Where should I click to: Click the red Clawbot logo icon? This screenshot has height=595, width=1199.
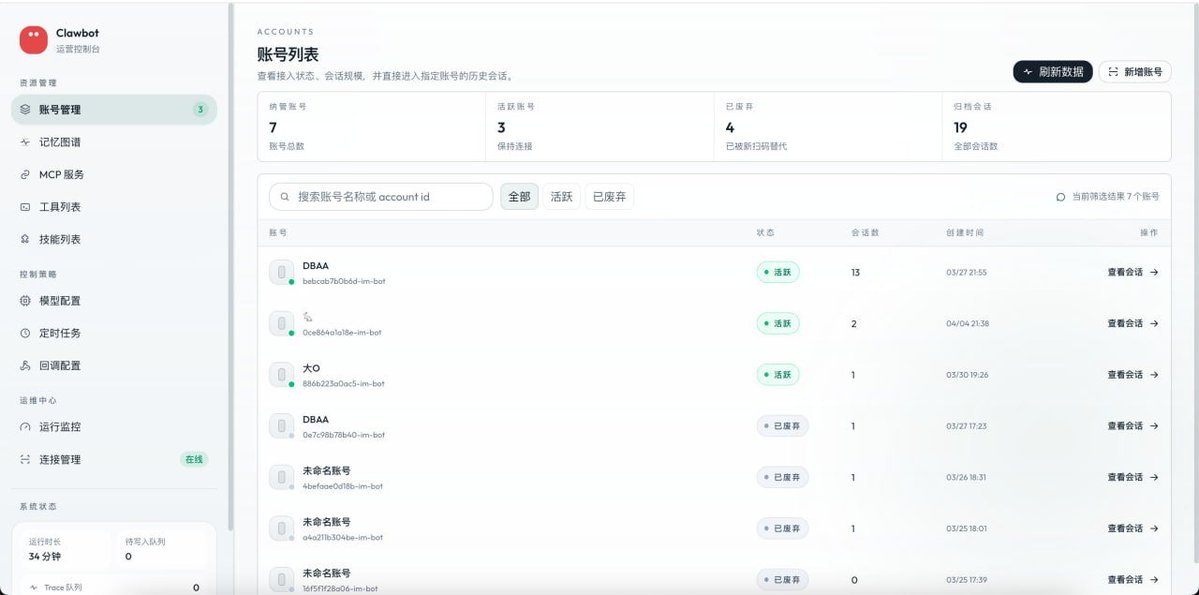(x=34, y=40)
